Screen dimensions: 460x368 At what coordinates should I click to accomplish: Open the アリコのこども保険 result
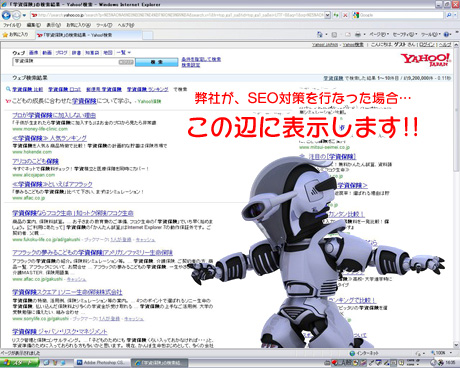pos(35,161)
